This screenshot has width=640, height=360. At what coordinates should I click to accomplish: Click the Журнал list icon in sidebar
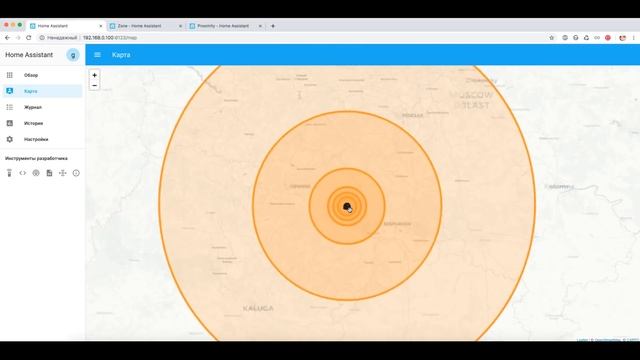(x=9, y=107)
